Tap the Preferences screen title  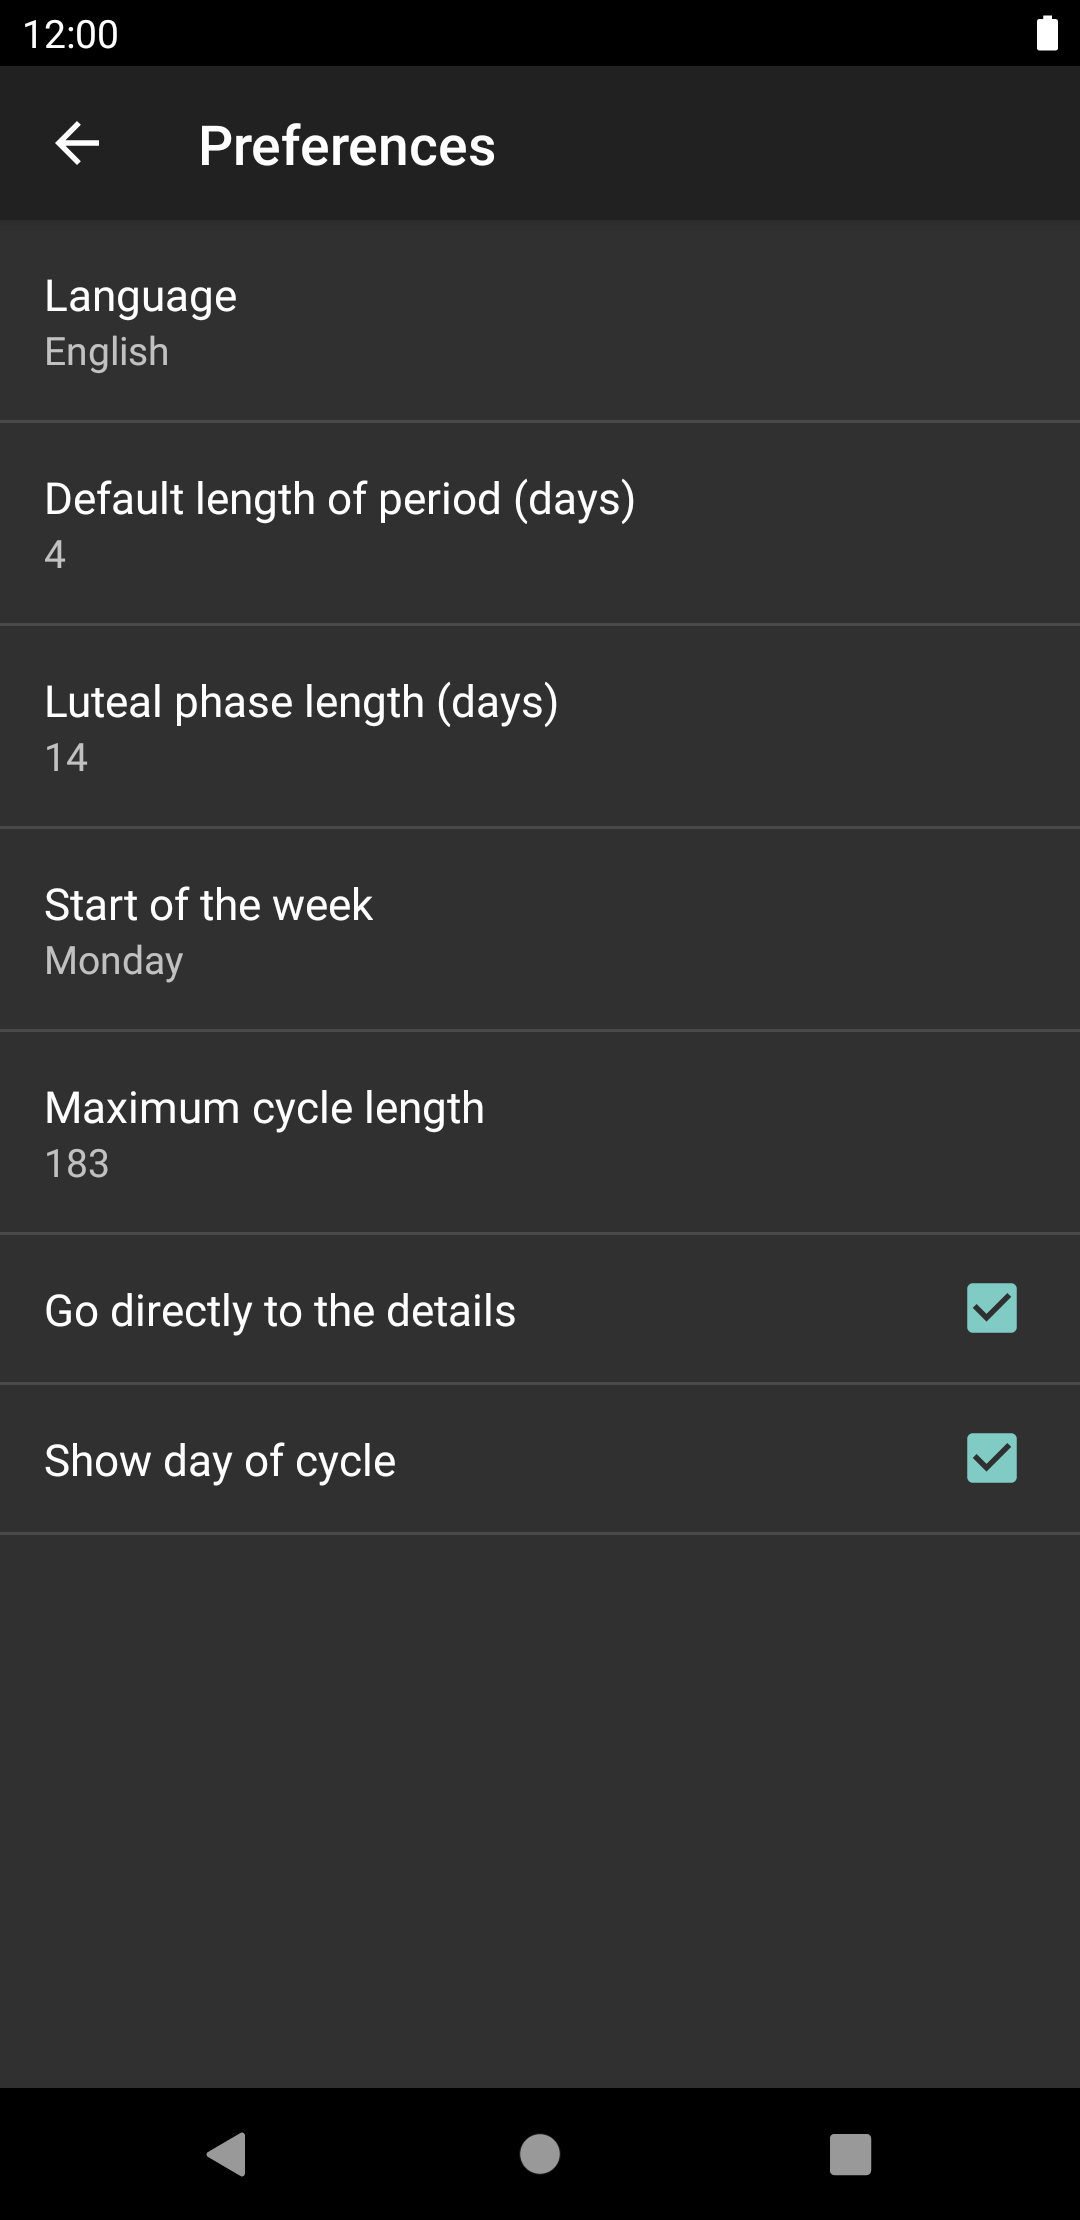coord(347,146)
